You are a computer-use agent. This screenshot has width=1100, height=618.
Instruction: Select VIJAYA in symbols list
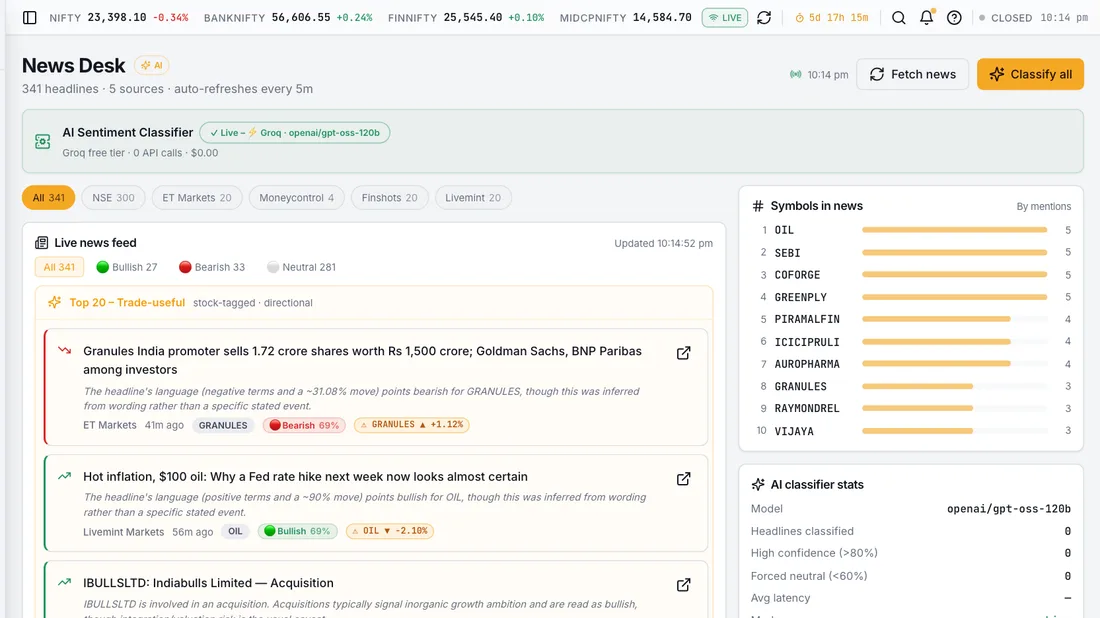794,431
